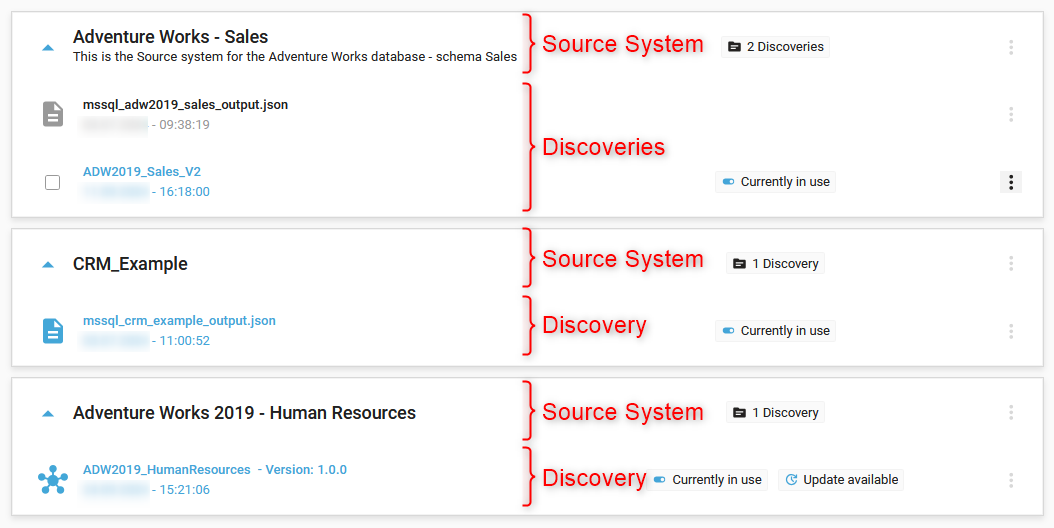Image resolution: width=1054 pixels, height=528 pixels.
Task: Click Currently in use tag on ADW2019_Sales_V2
Action: (775, 182)
